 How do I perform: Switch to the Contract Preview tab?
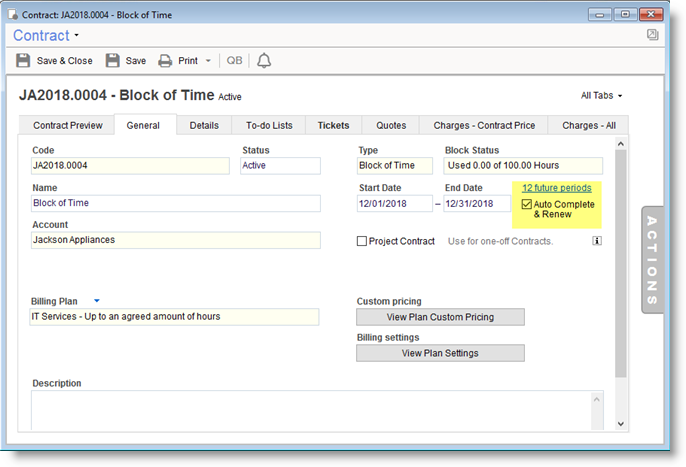click(68, 125)
